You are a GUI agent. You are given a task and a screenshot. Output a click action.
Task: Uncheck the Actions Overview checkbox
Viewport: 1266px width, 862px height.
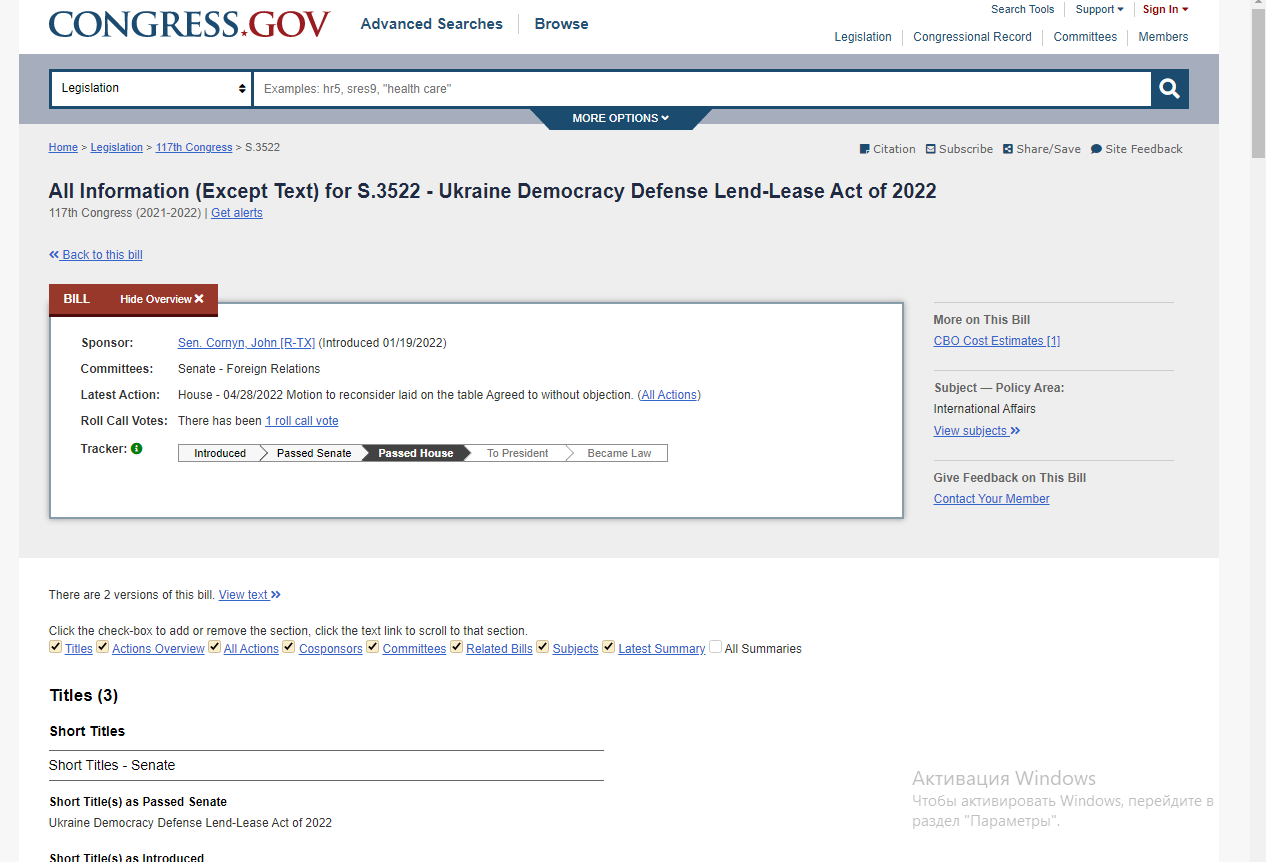coord(102,647)
